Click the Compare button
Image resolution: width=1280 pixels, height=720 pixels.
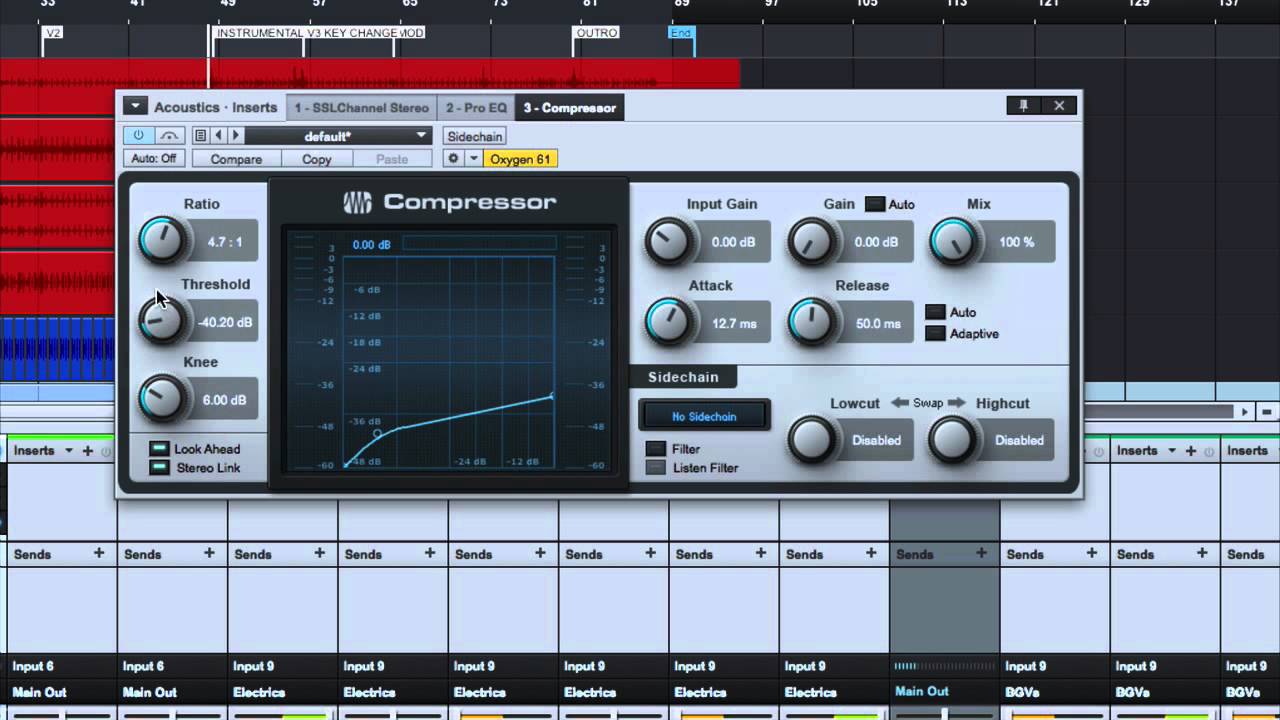point(236,158)
